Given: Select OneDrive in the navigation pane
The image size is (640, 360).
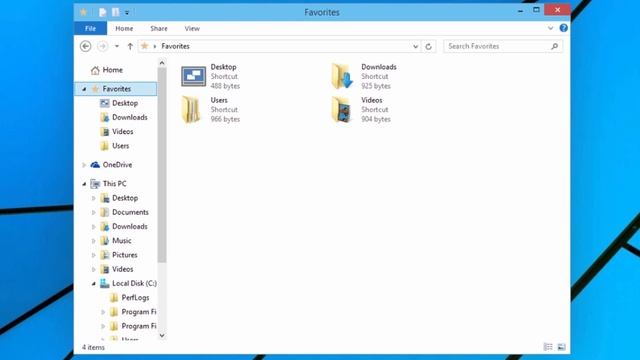Looking at the screenshot, I should 117,164.
